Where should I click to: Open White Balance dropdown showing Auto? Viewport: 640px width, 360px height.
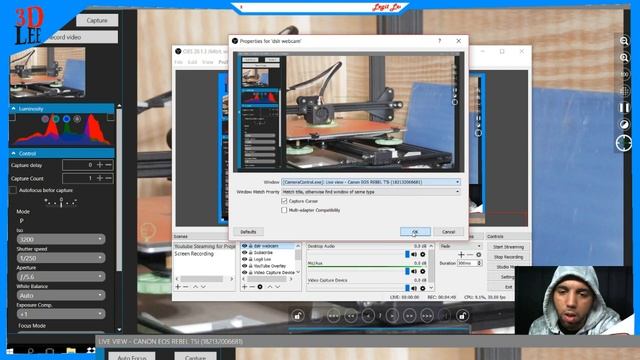tap(61, 295)
